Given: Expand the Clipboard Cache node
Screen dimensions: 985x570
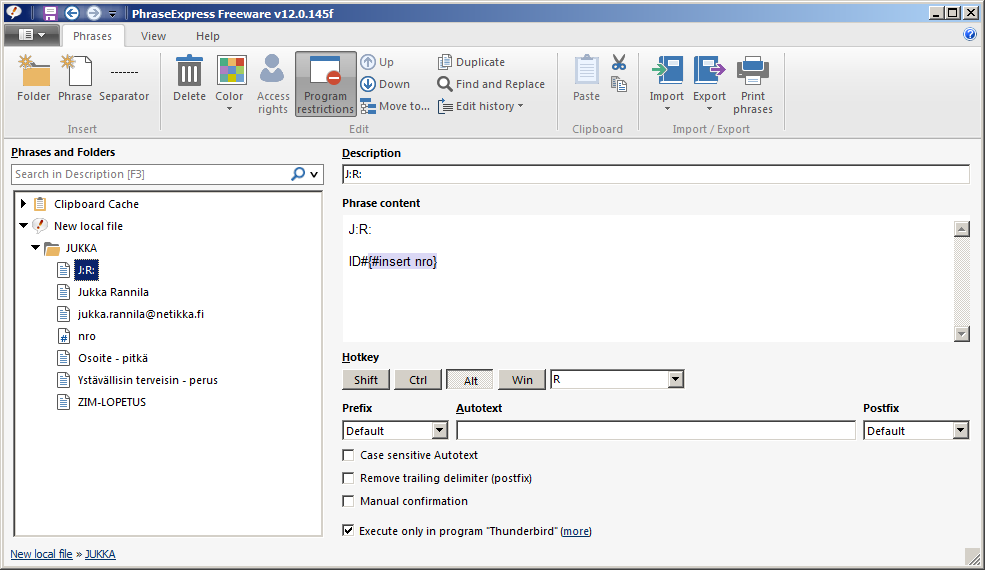Looking at the screenshot, I should coord(23,204).
